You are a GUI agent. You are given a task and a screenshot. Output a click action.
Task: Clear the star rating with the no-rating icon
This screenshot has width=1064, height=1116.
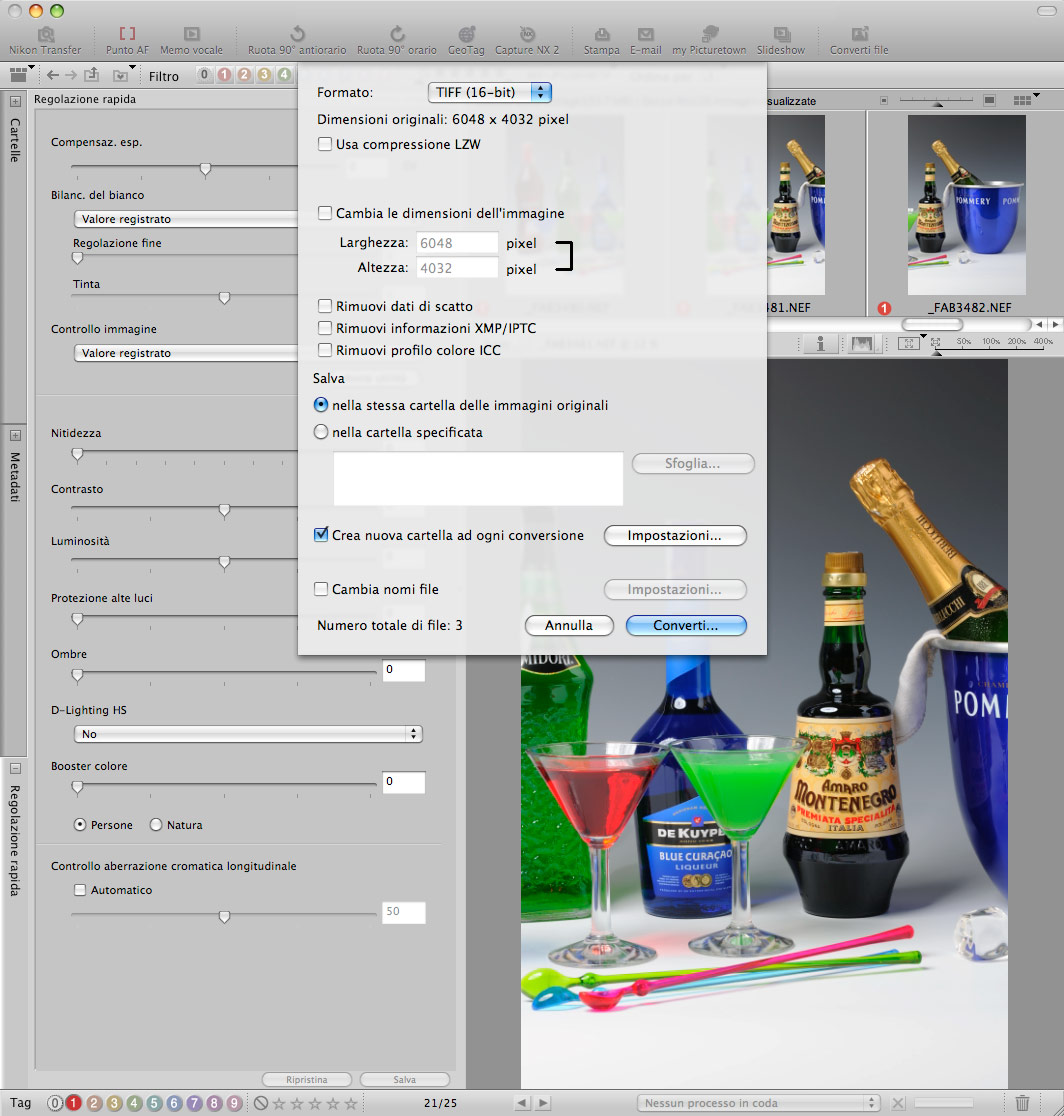pyautogui.click(x=261, y=1103)
